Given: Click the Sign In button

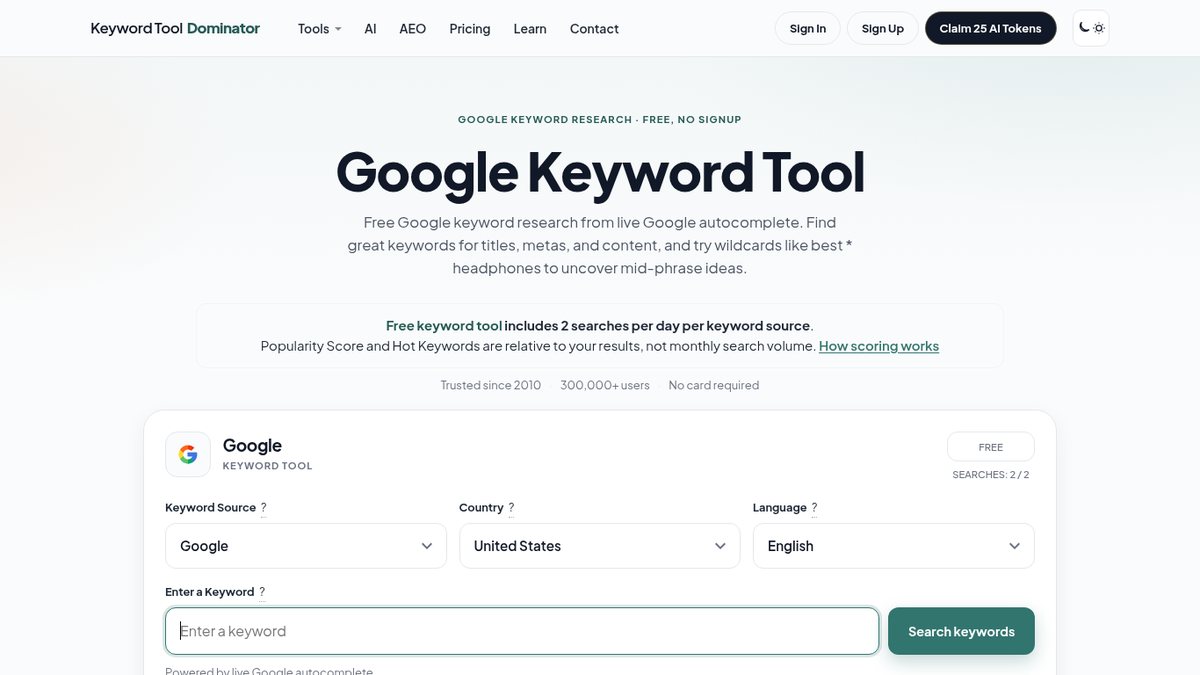Looking at the screenshot, I should click(x=808, y=28).
